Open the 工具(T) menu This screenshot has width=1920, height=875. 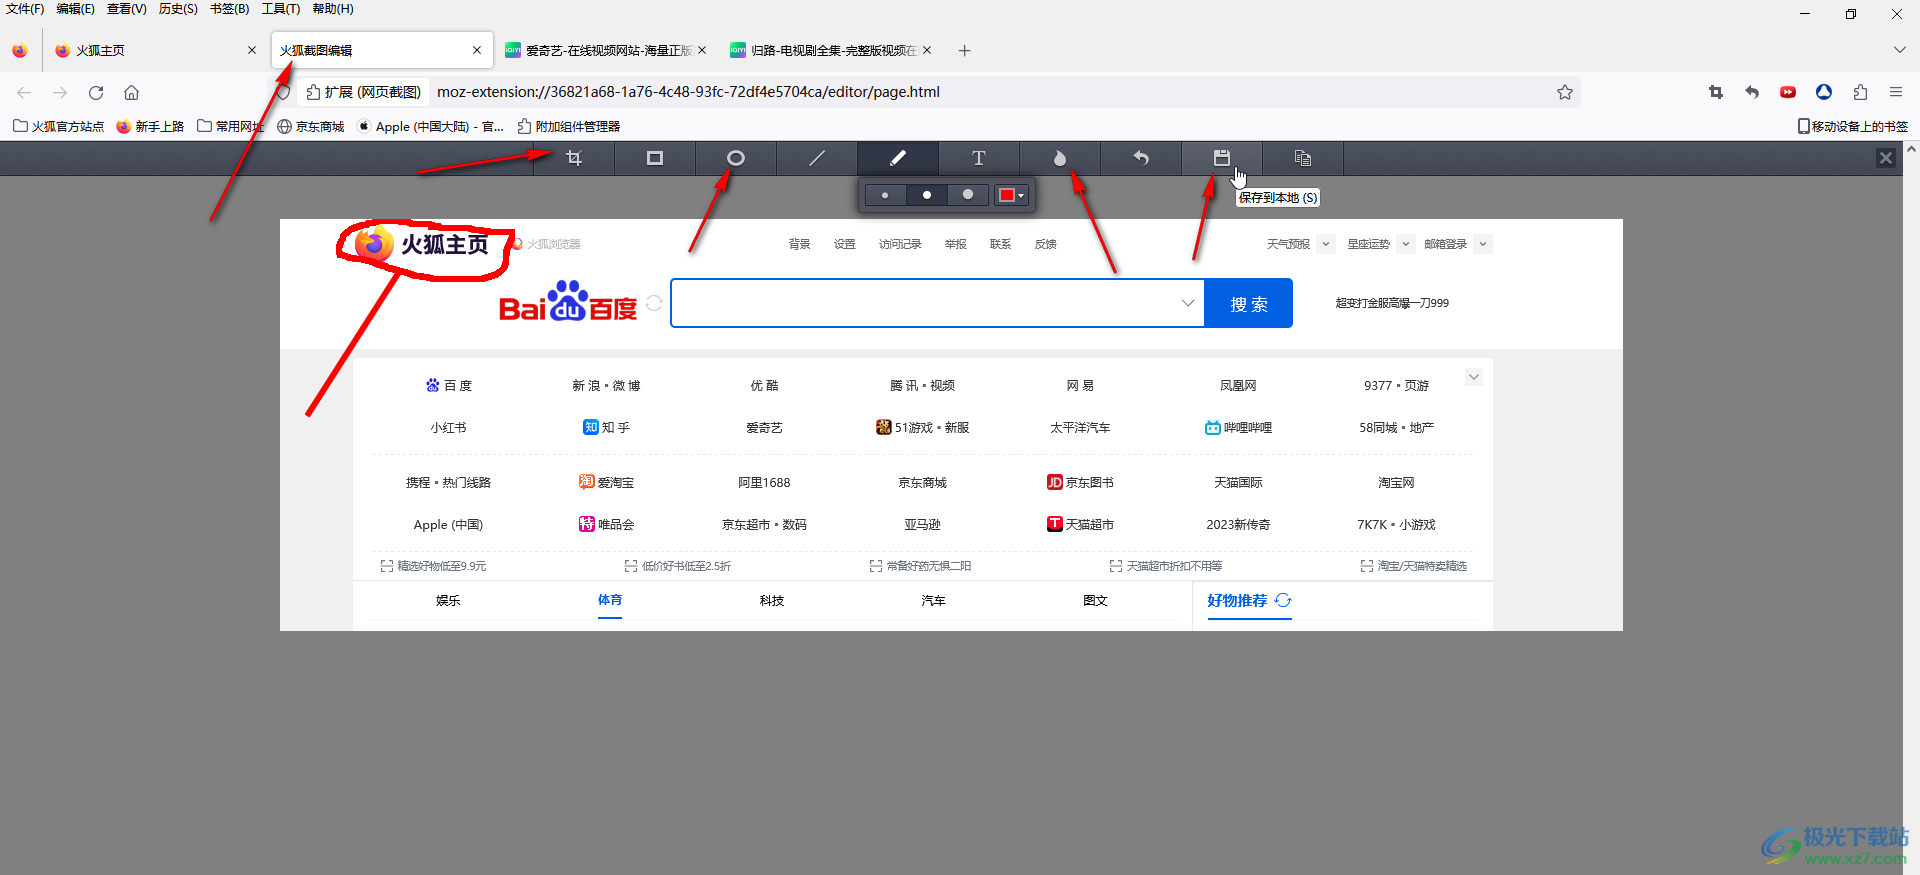[x=280, y=9]
